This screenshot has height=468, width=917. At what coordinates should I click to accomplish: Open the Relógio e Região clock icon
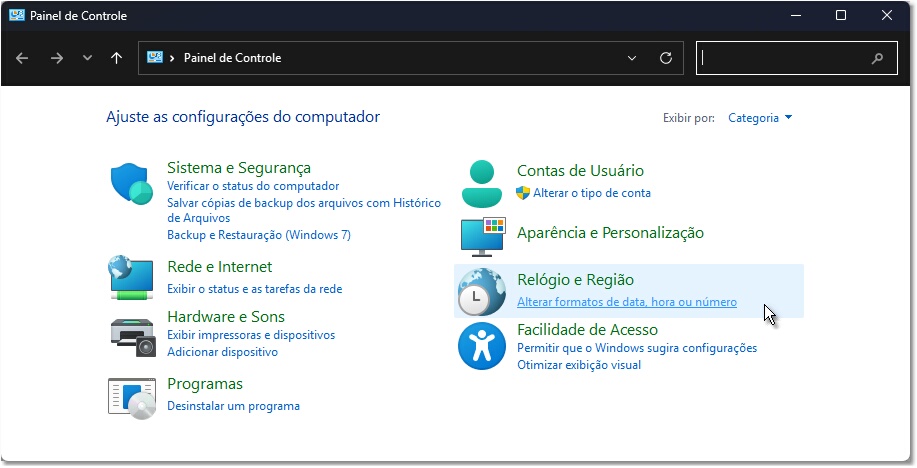click(482, 292)
